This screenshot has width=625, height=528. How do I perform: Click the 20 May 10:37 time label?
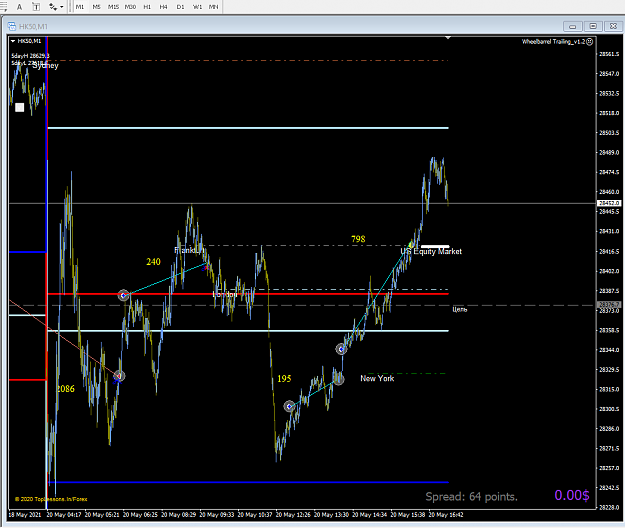point(255,515)
